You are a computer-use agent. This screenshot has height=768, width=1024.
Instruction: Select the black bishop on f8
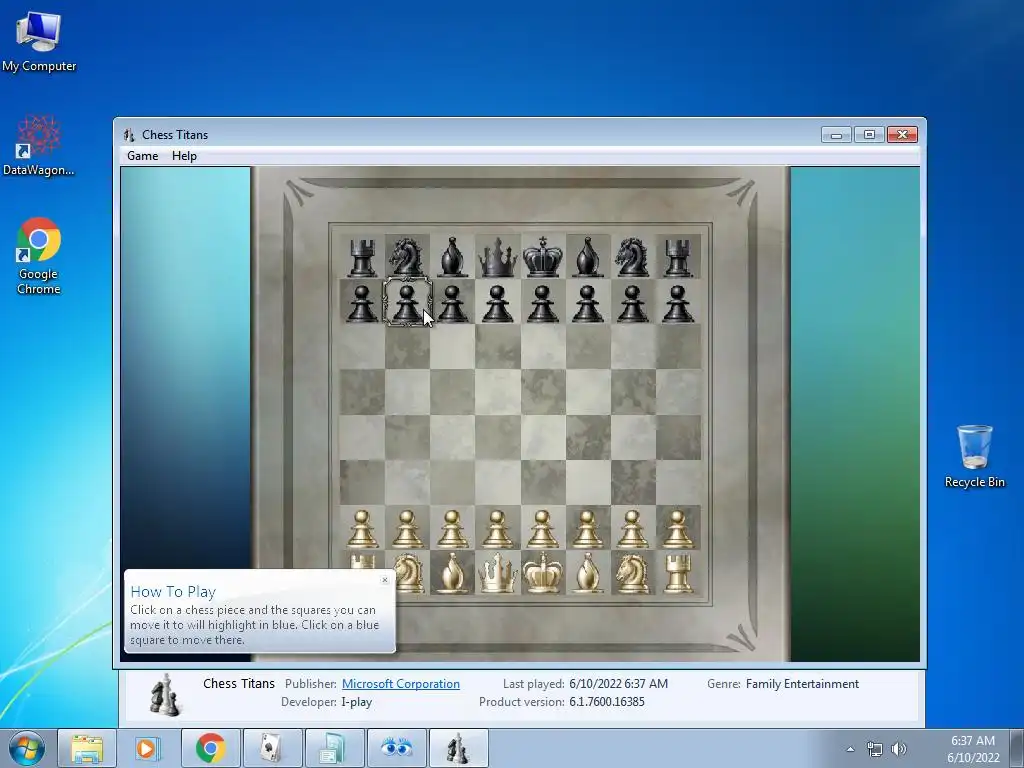pos(588,257)
